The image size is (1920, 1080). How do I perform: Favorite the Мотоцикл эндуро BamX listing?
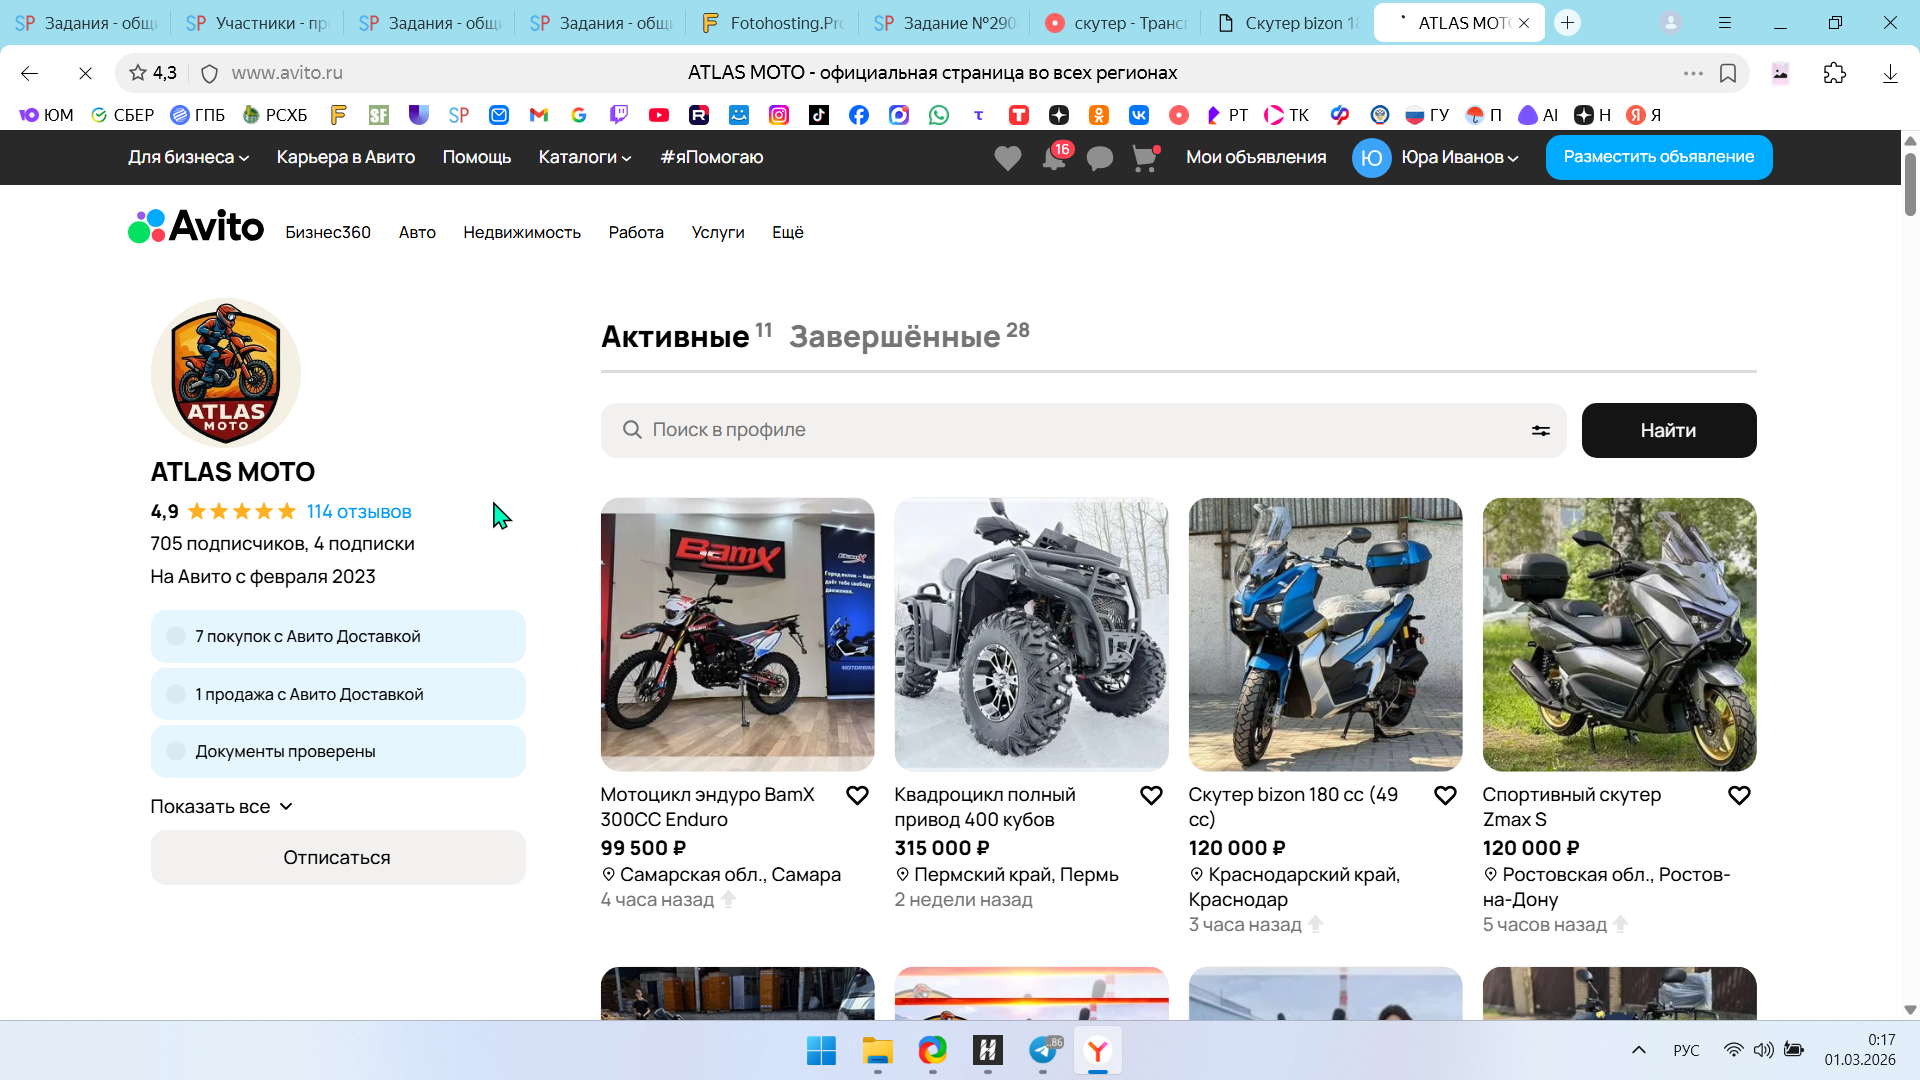click(x=857, y=796)
